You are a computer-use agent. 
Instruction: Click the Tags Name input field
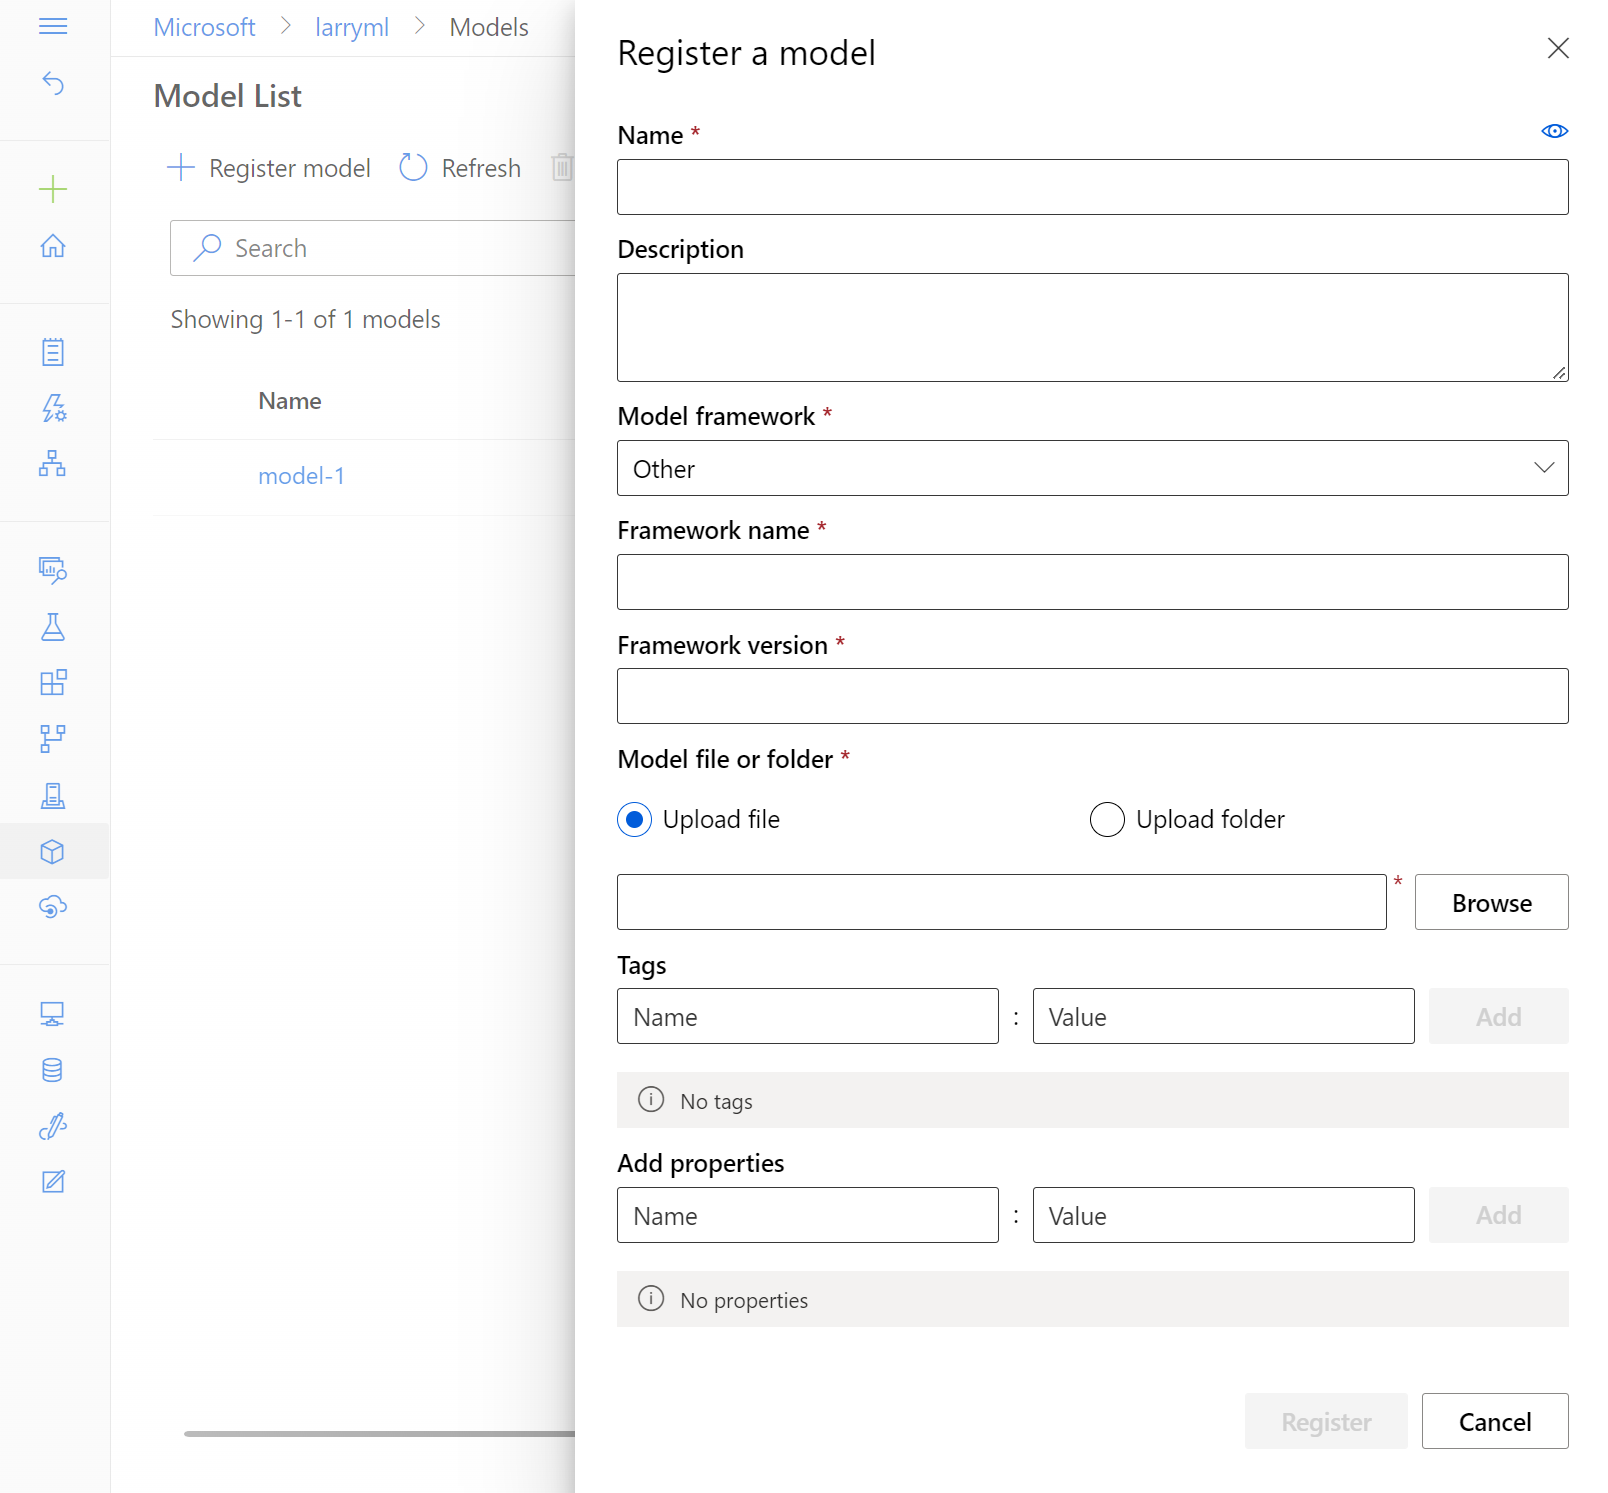click(x=807, y=1016)
